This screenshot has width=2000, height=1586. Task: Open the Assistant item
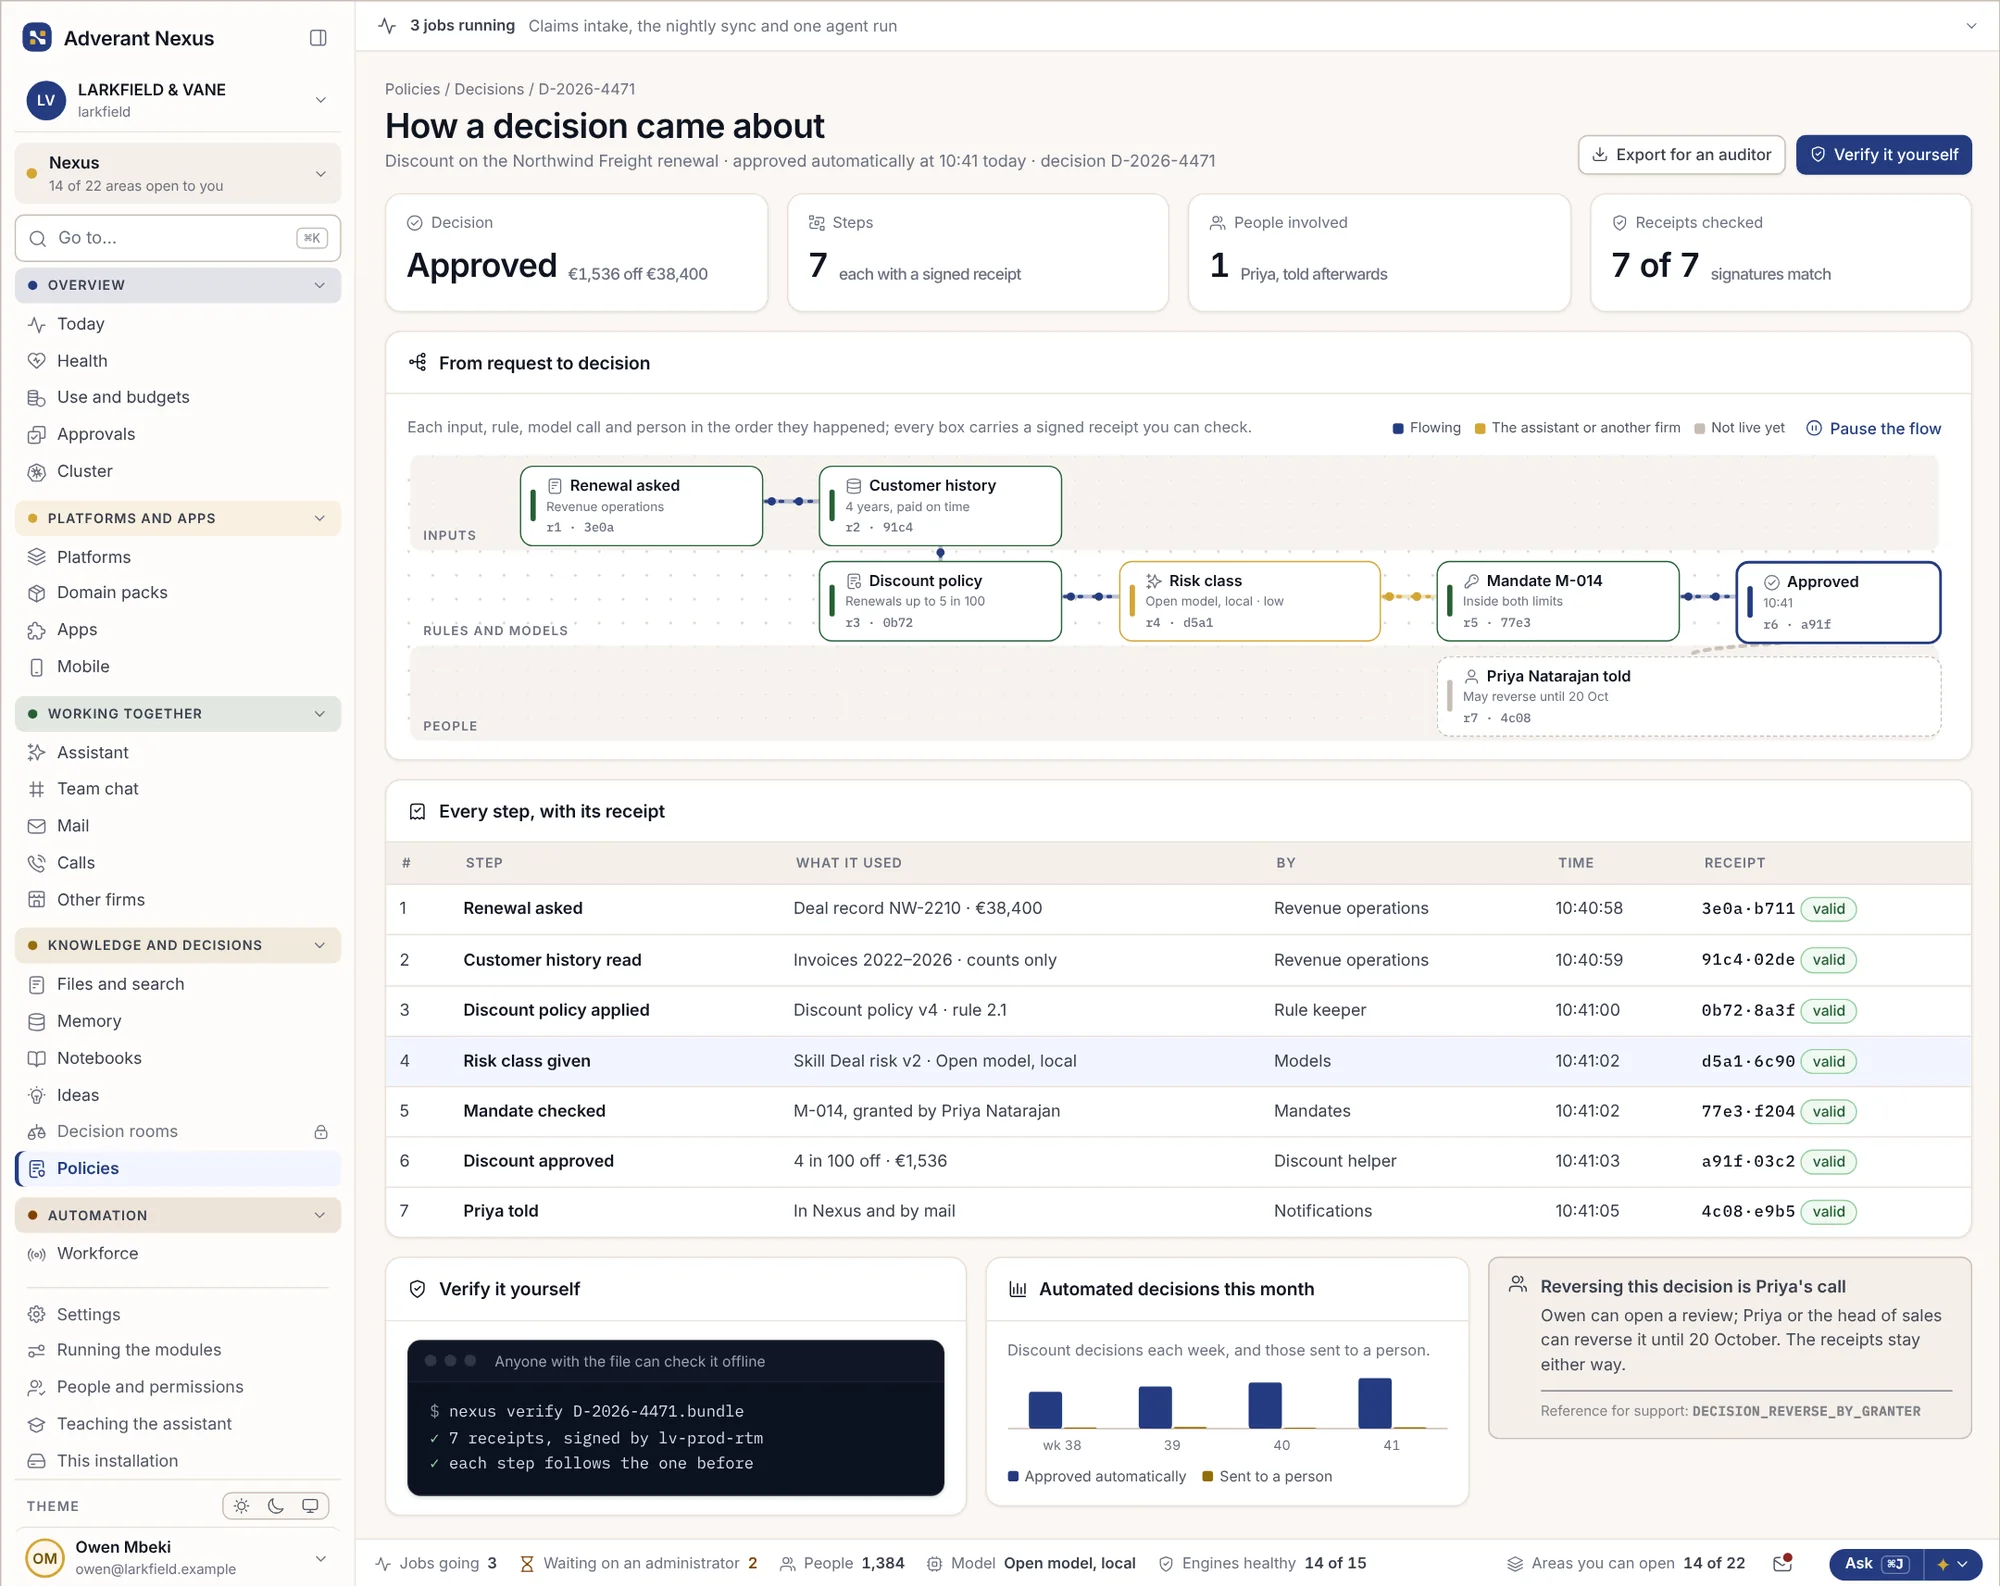[x=178, y=752]
